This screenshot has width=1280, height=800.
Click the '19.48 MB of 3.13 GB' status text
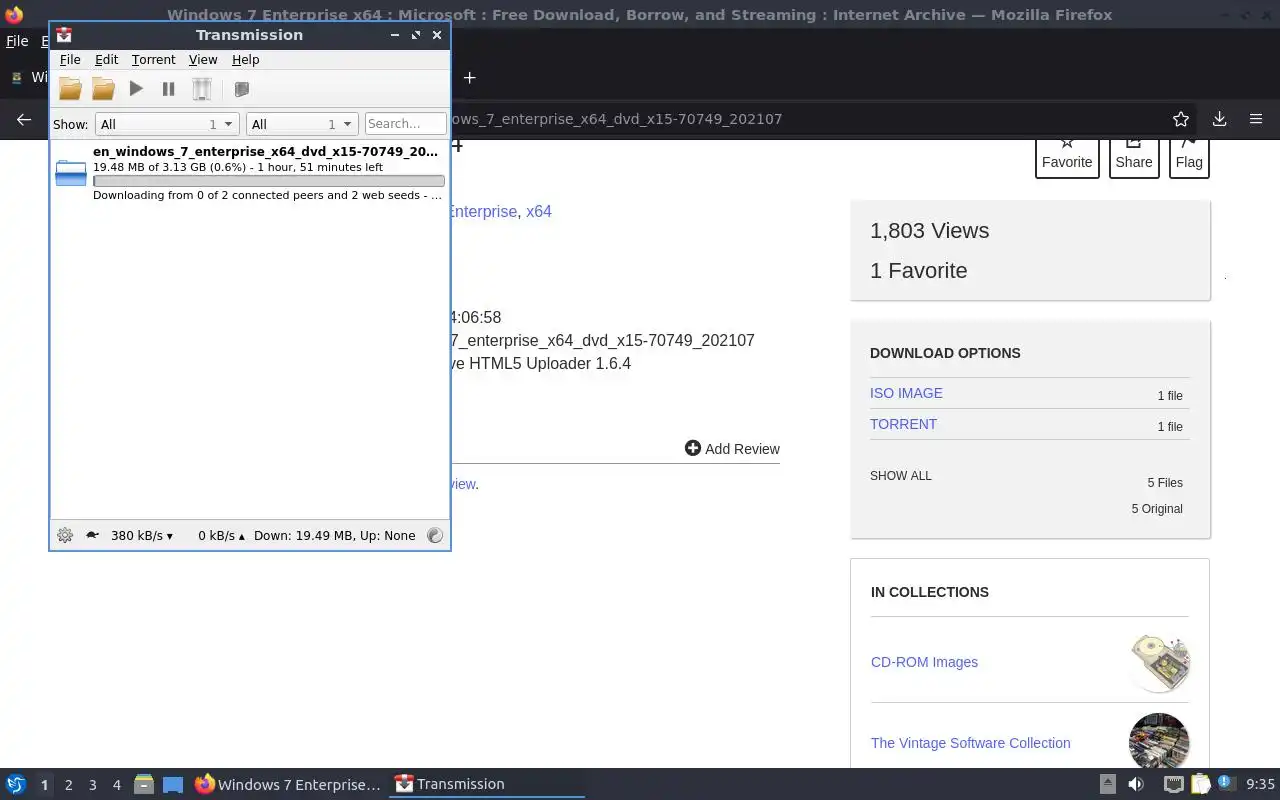tap(238, 167)
